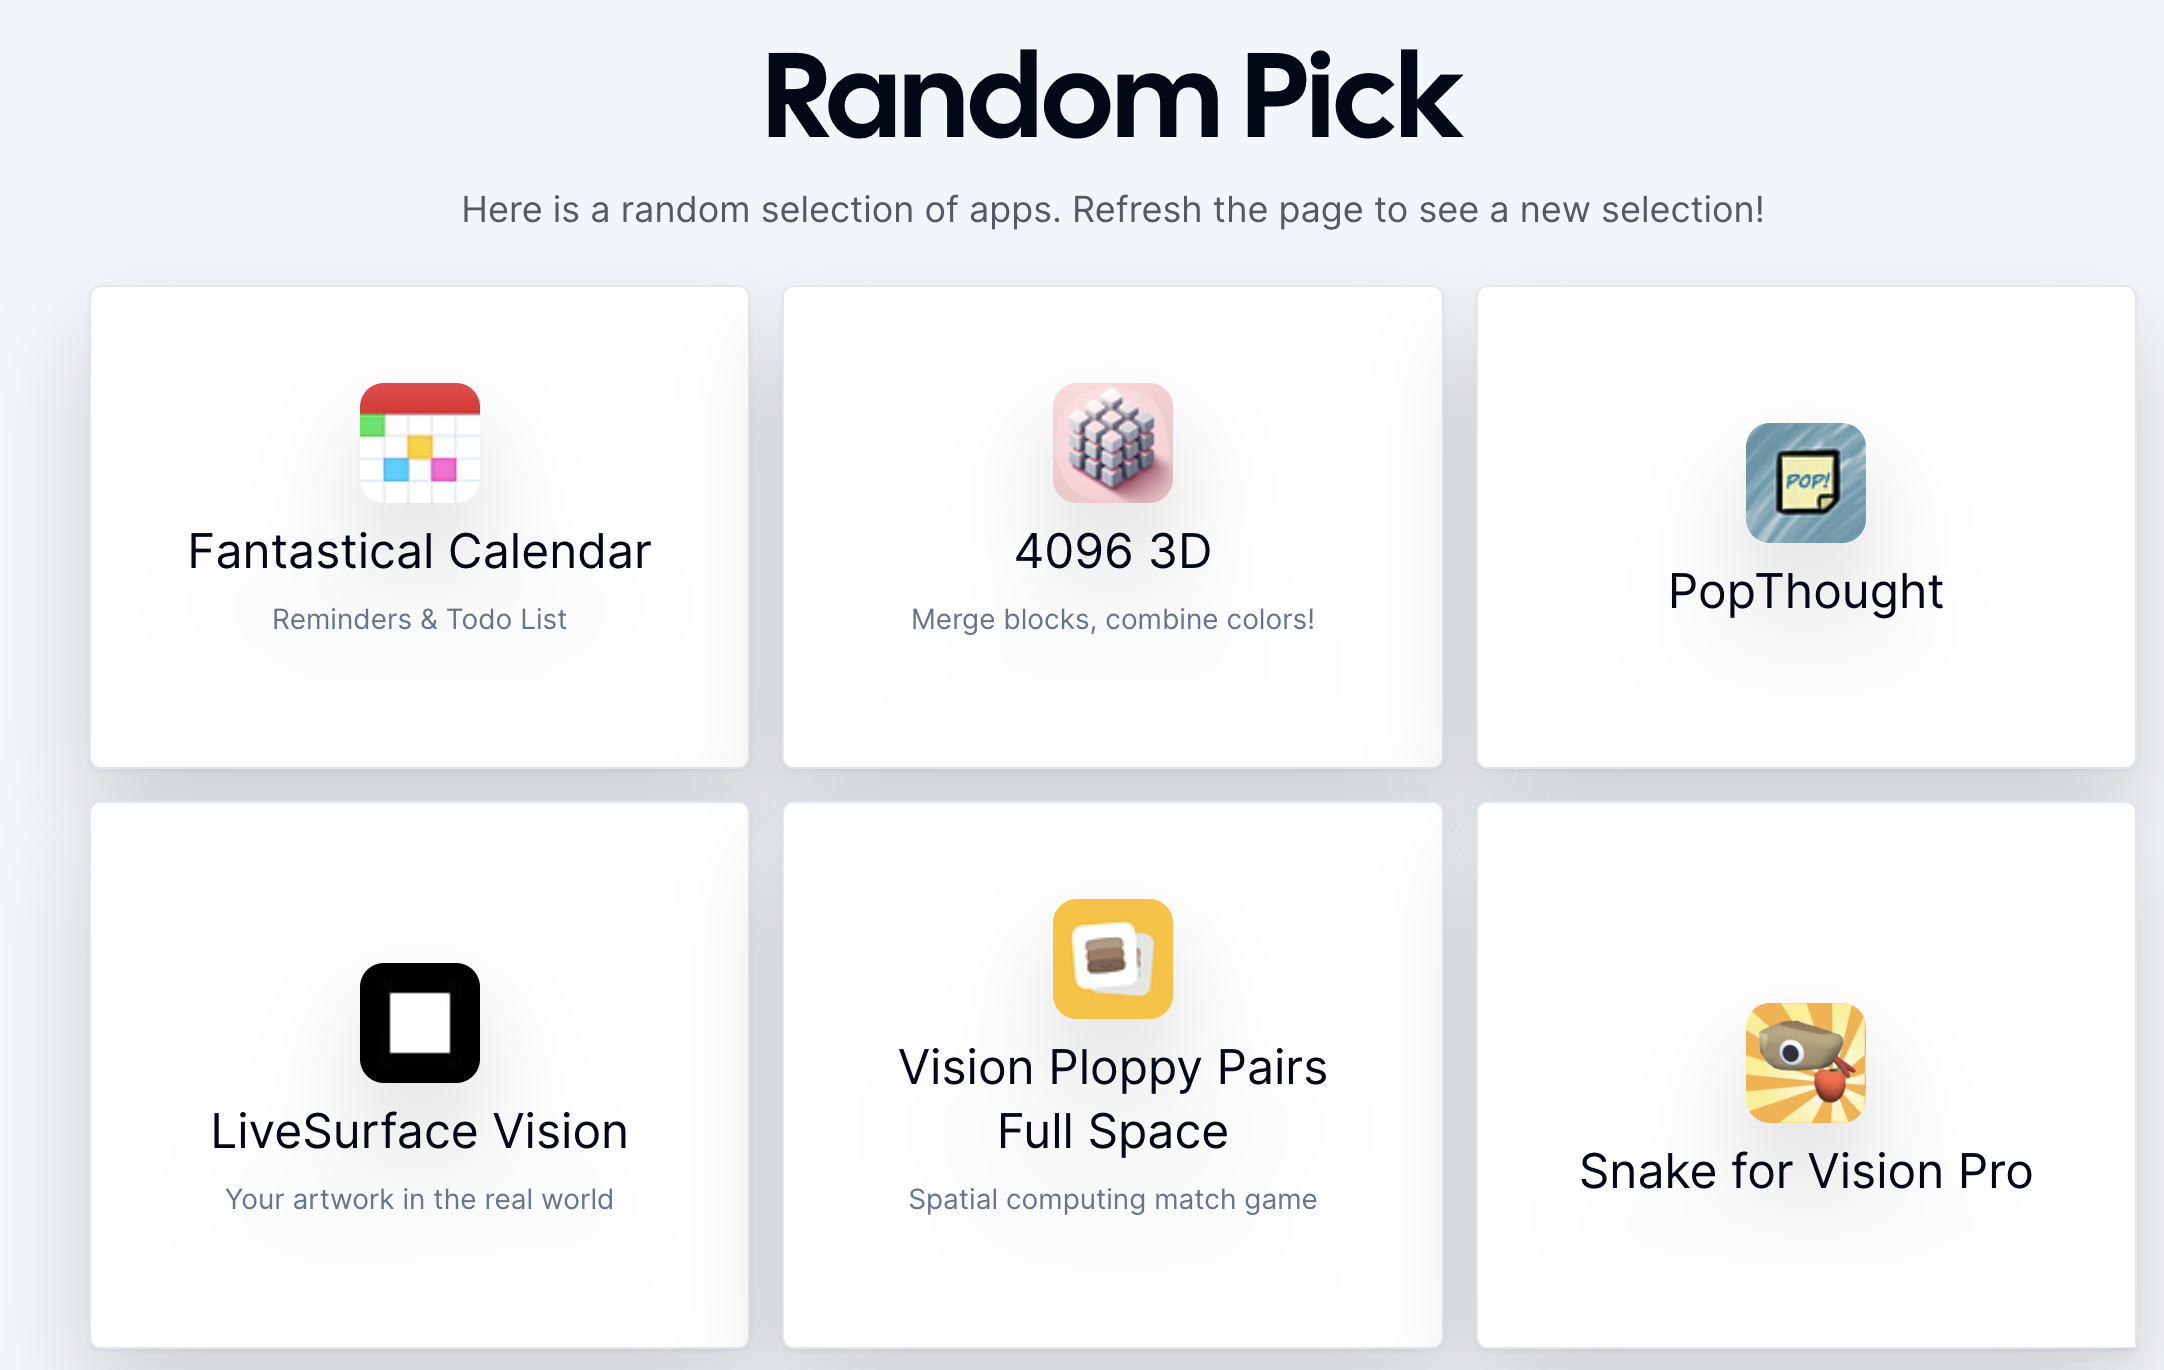
Task: Open the Snake for Vision Pro title
Action: [x=1805, y=1172]
